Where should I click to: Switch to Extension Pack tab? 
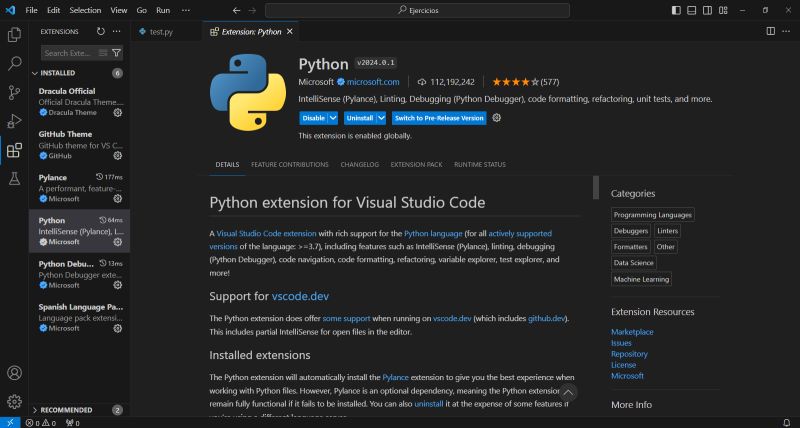click(416, 164)
